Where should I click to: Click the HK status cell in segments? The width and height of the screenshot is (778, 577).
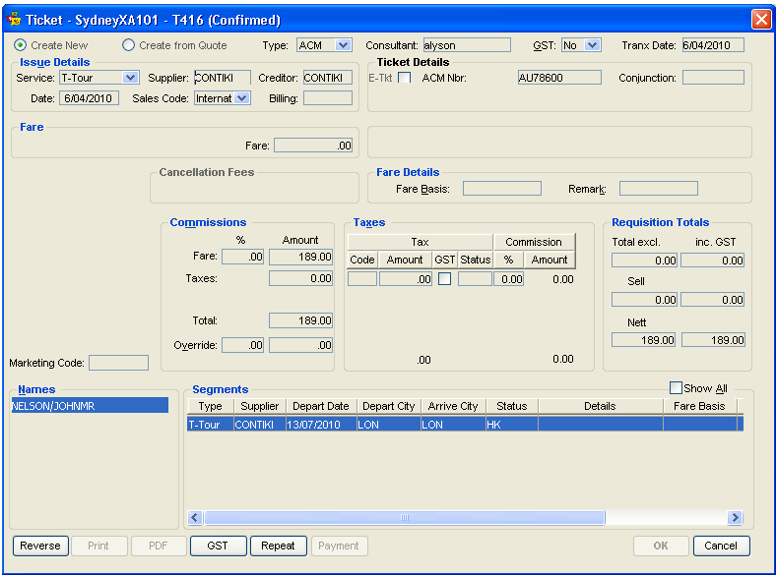(512, 425)
